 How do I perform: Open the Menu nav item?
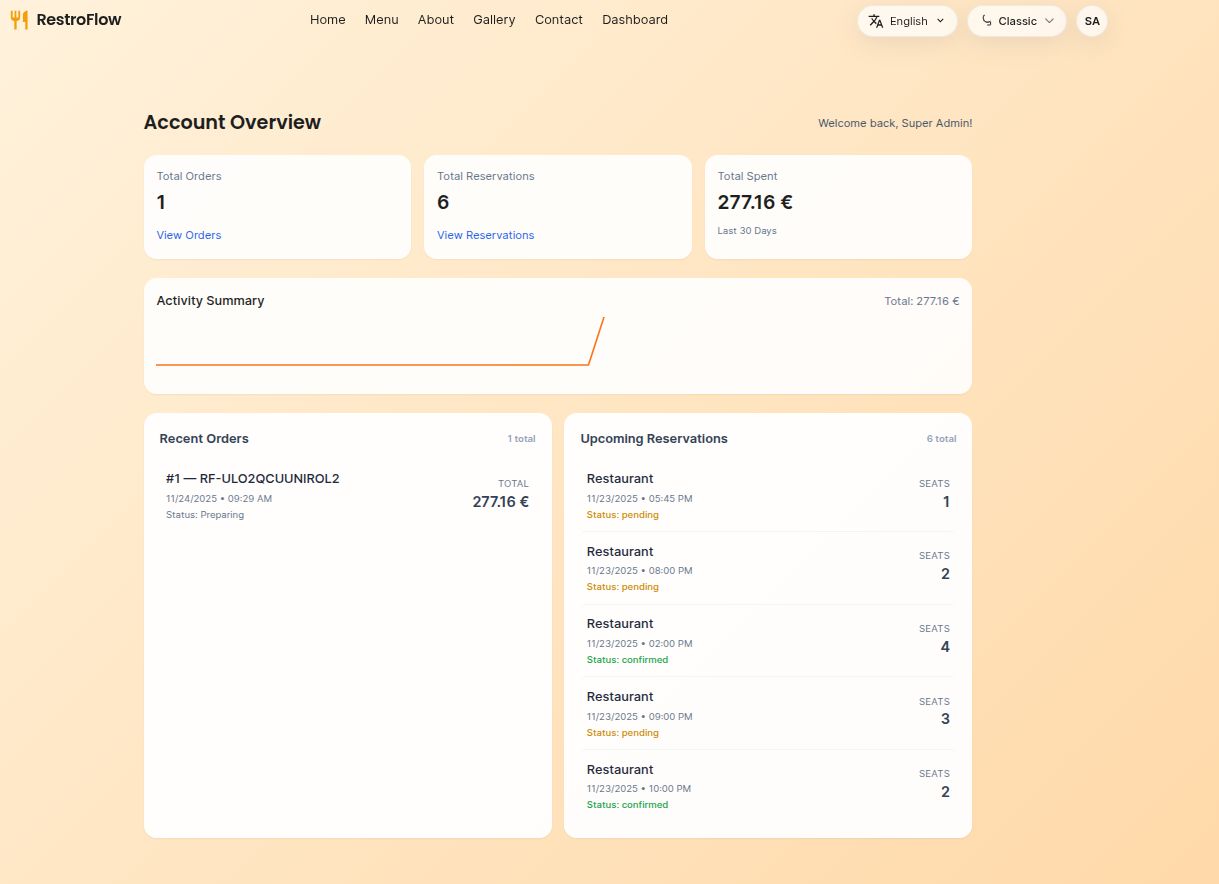[381, 20]
